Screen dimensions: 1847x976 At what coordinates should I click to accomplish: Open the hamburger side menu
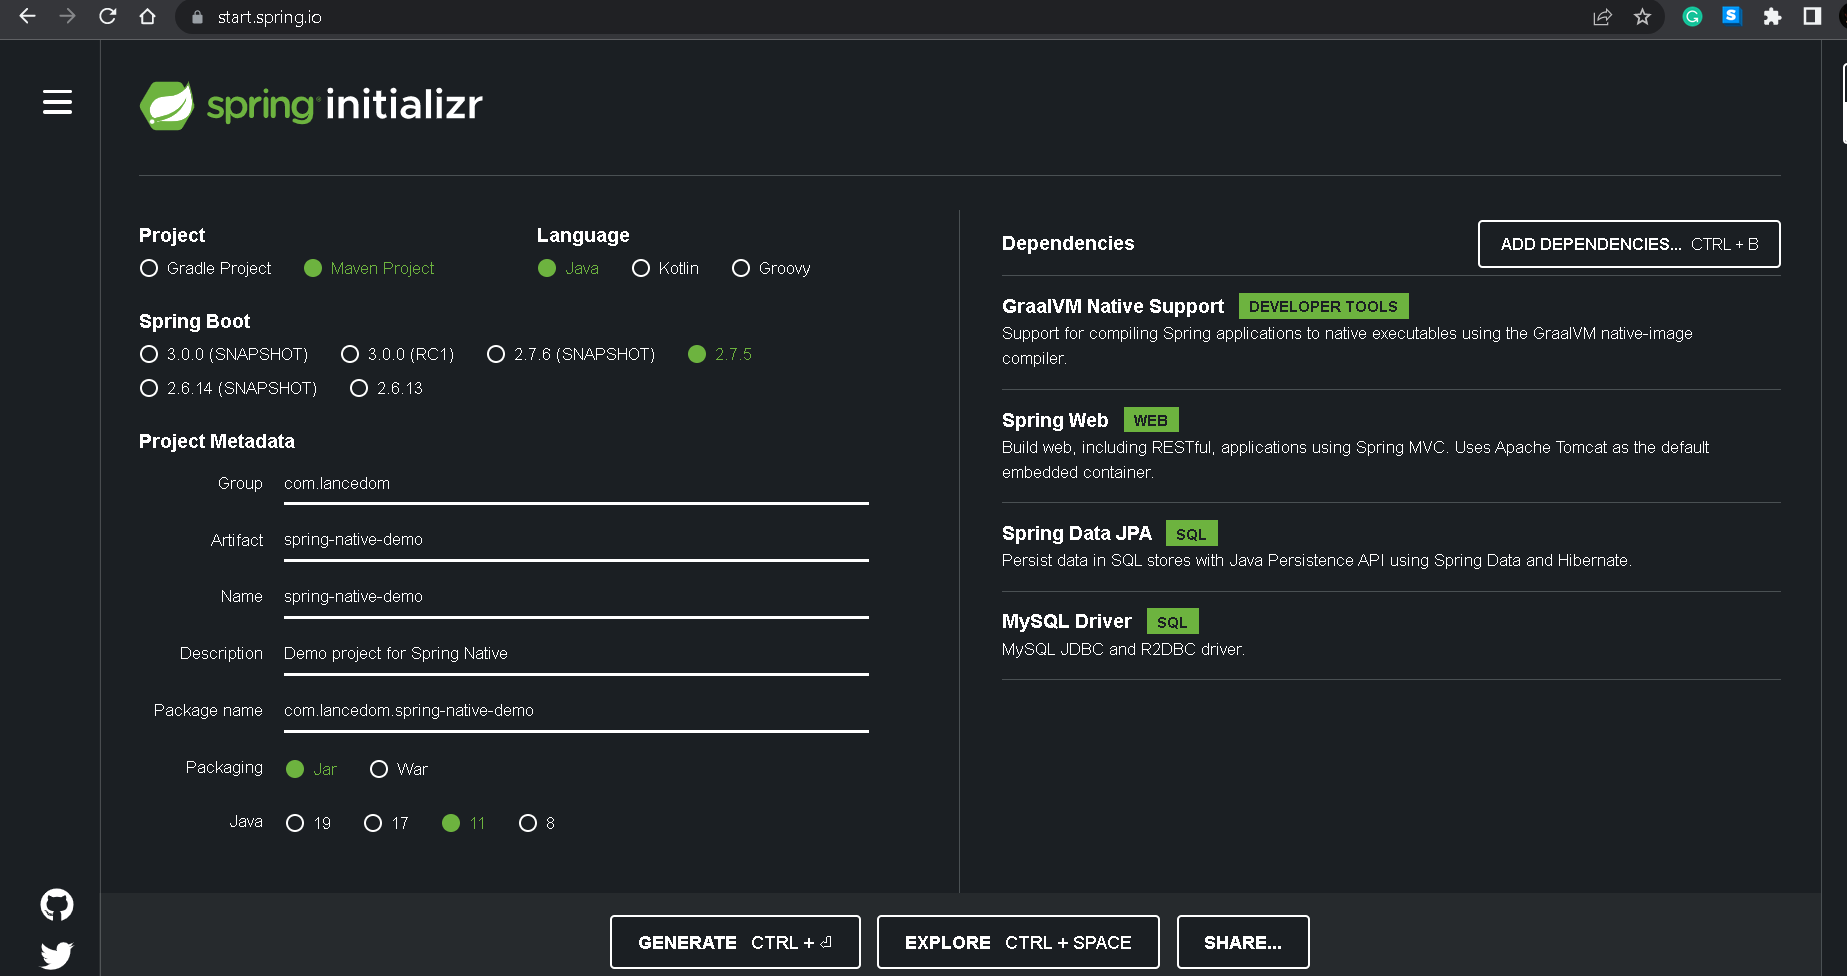pos(57,102)
